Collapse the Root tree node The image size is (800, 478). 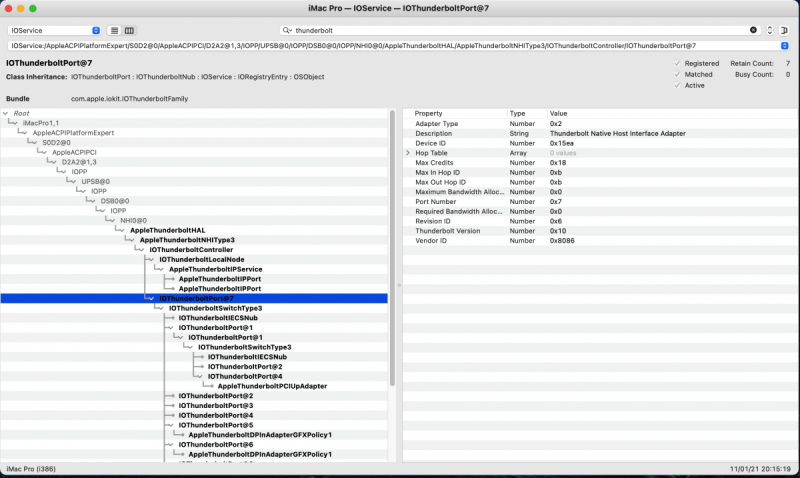click(6, 113)
